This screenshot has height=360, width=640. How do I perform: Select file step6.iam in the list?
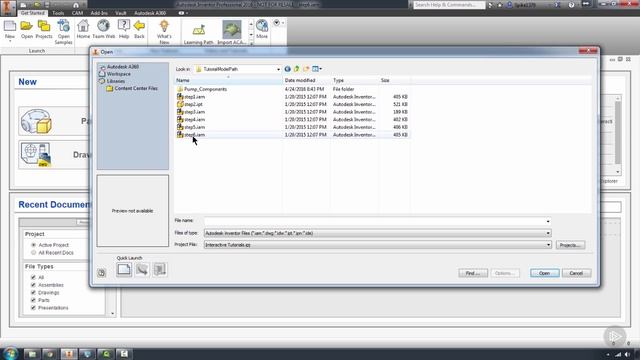pyautogui.click(x=194, y=135)
